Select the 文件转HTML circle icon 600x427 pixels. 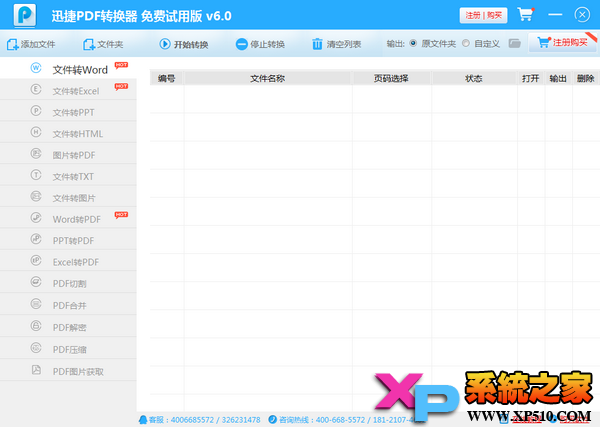36,132
